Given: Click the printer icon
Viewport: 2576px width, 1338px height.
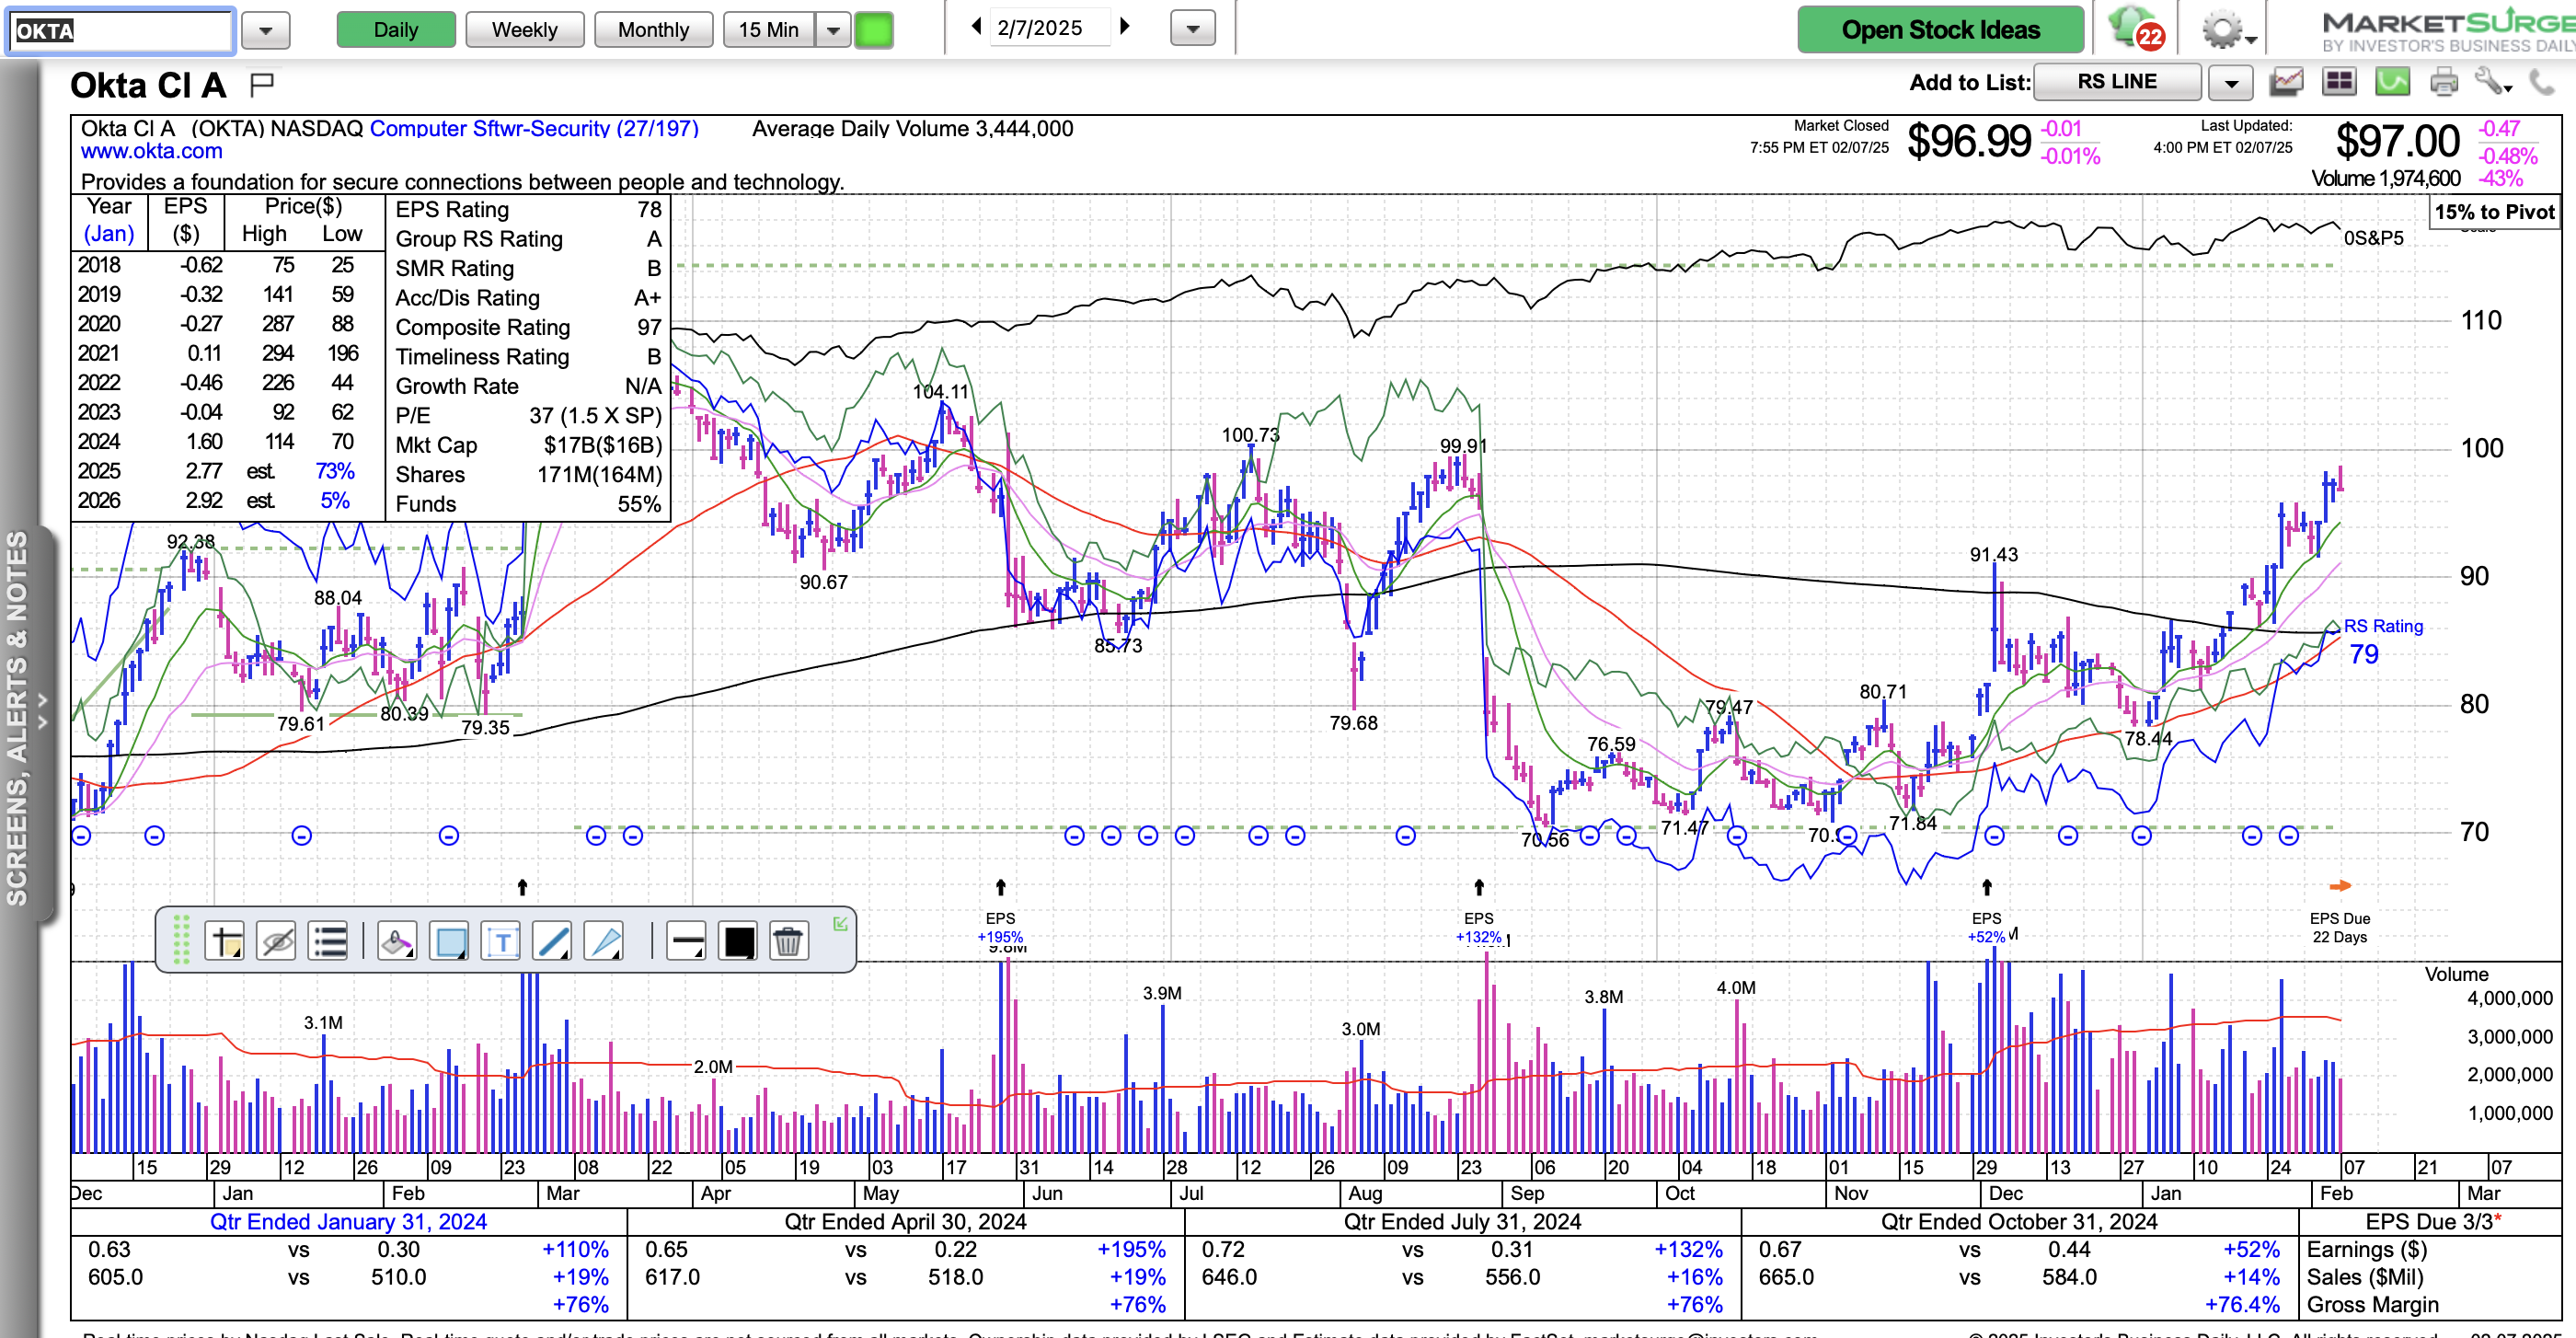Looking at the screenshot, I should (2443, 82).
